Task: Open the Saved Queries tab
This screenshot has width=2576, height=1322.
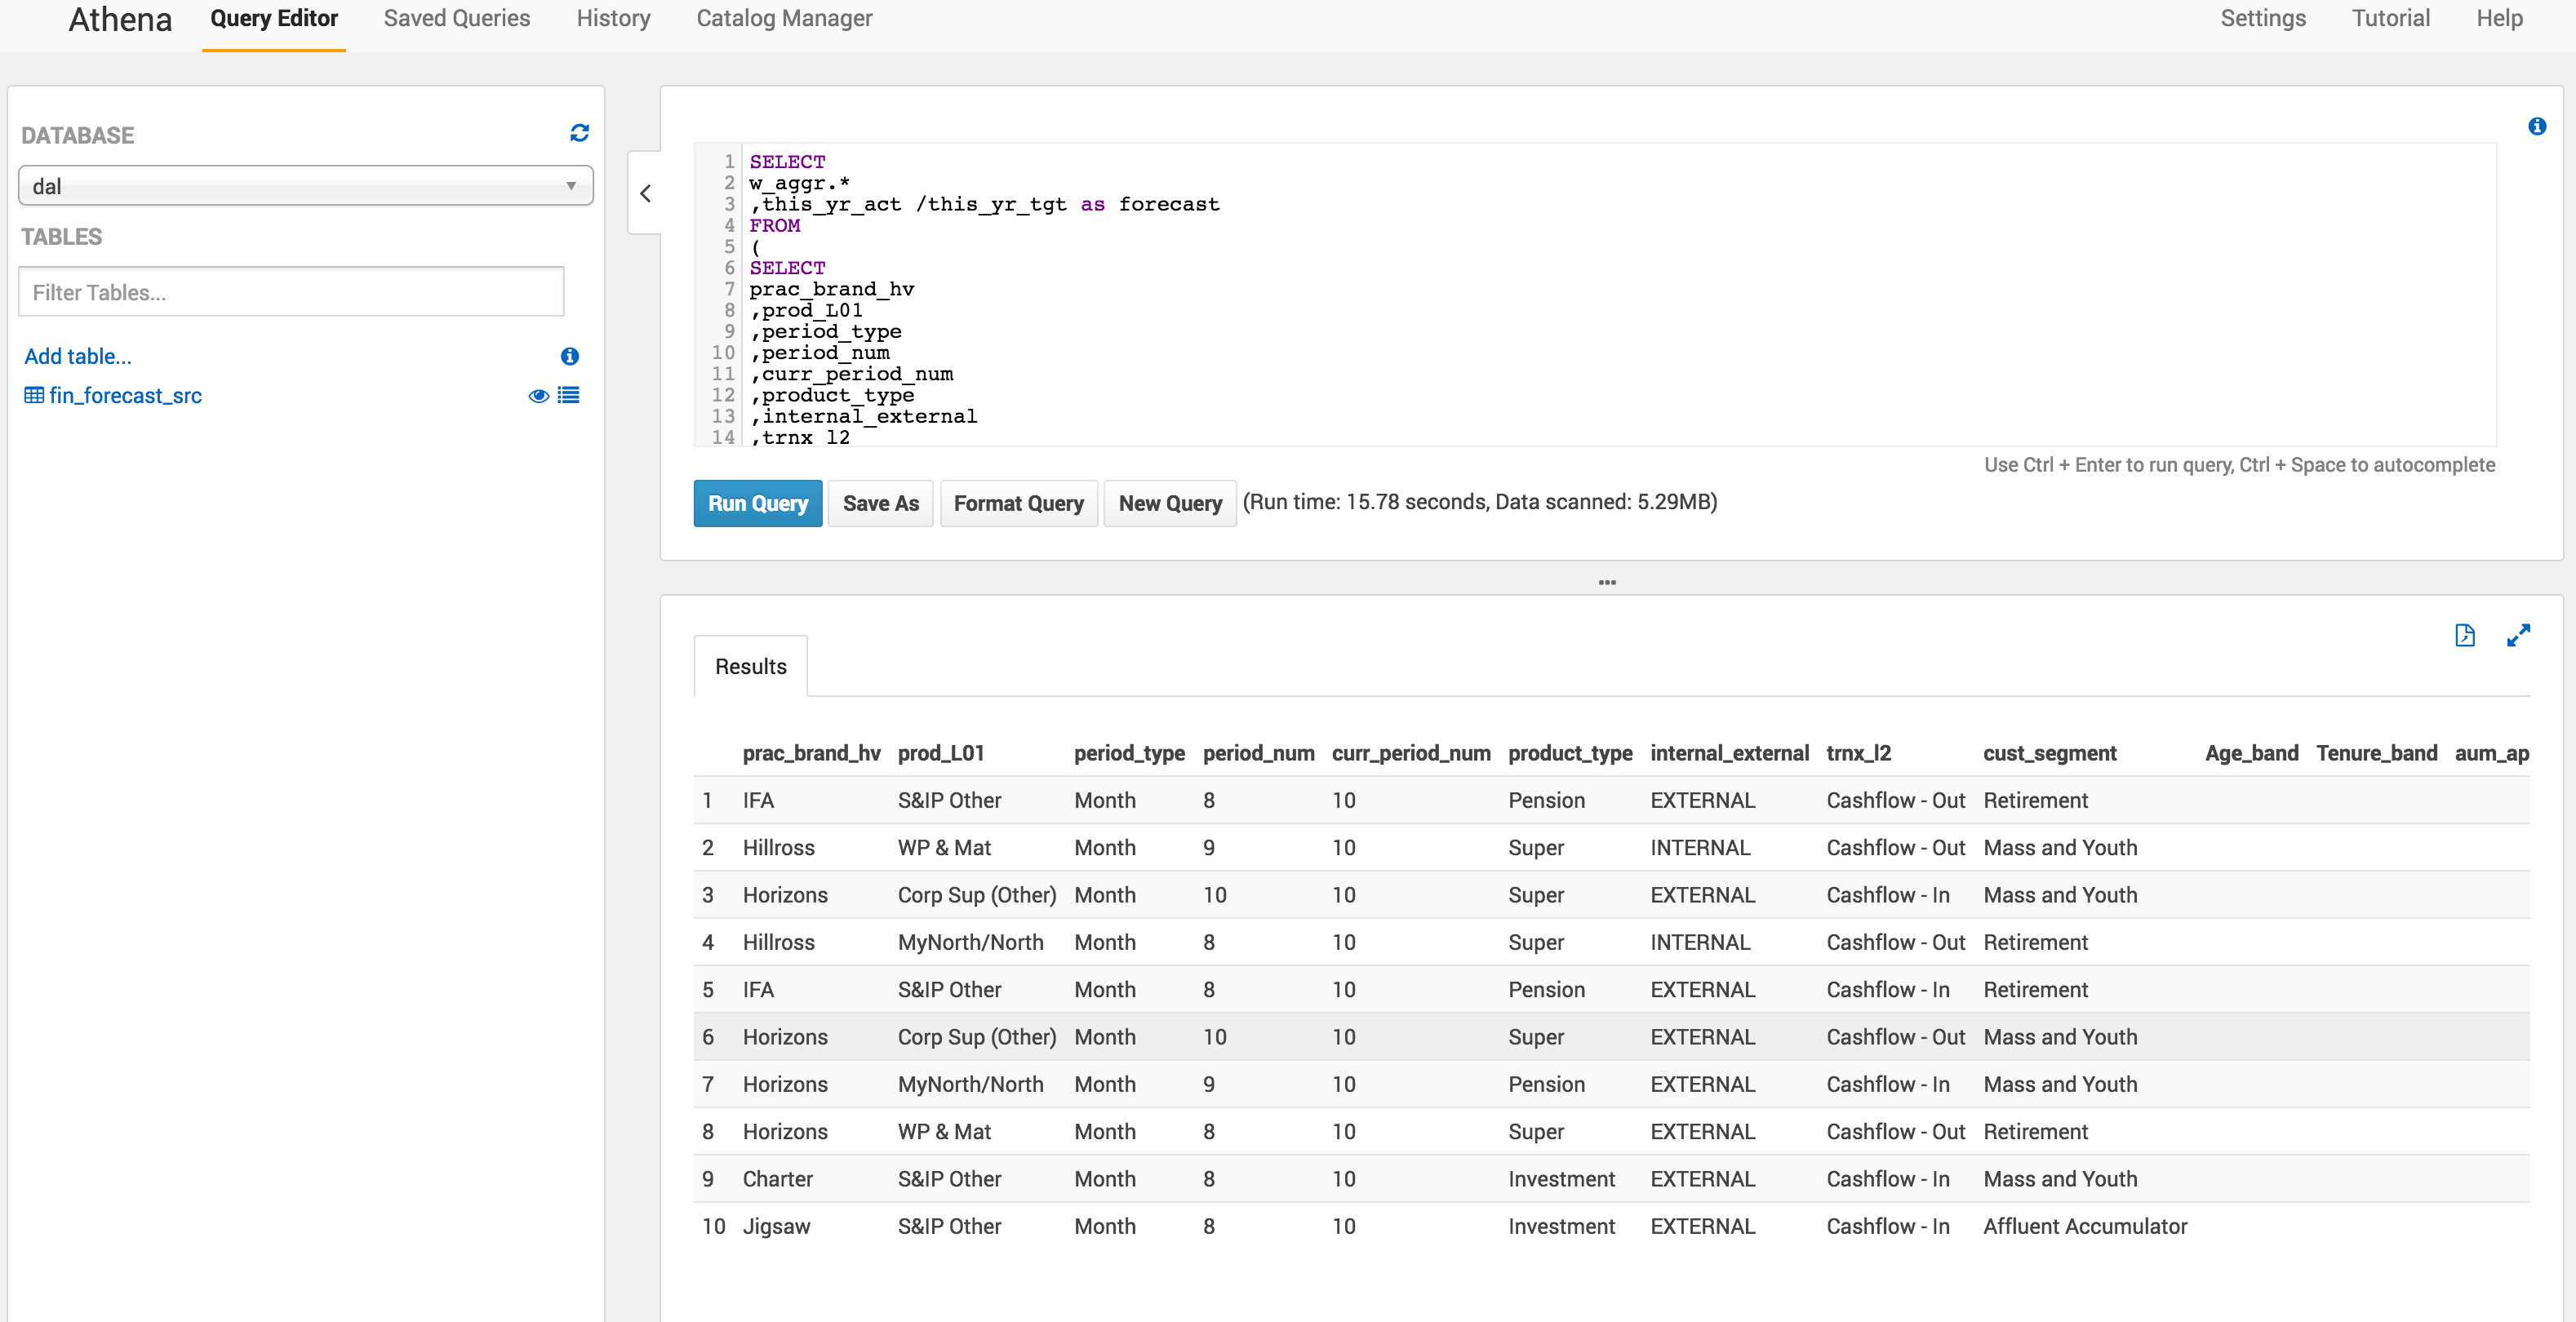Action: 456,19
